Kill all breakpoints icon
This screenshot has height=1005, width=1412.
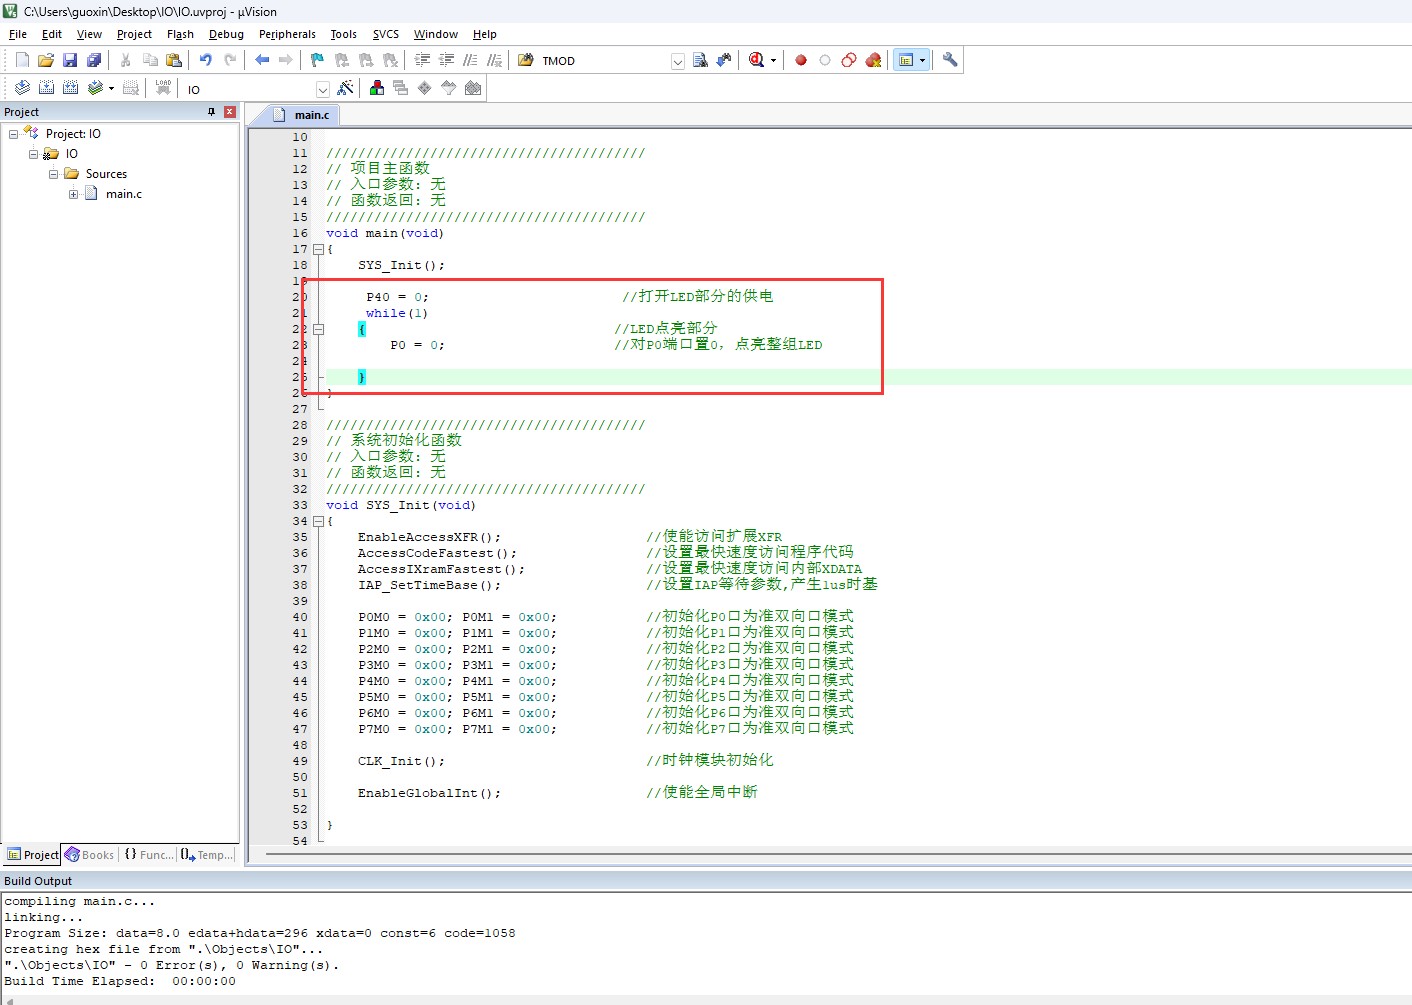point(873,60)
